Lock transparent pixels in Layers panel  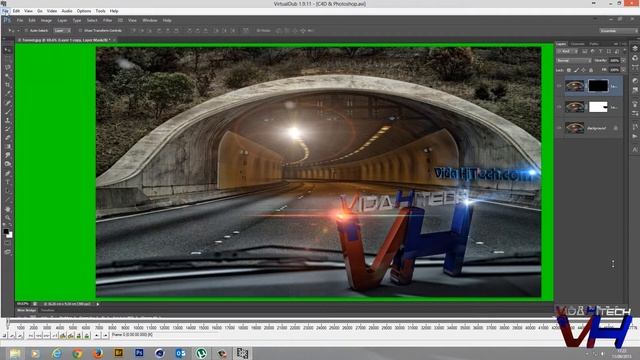click(569, 70)
